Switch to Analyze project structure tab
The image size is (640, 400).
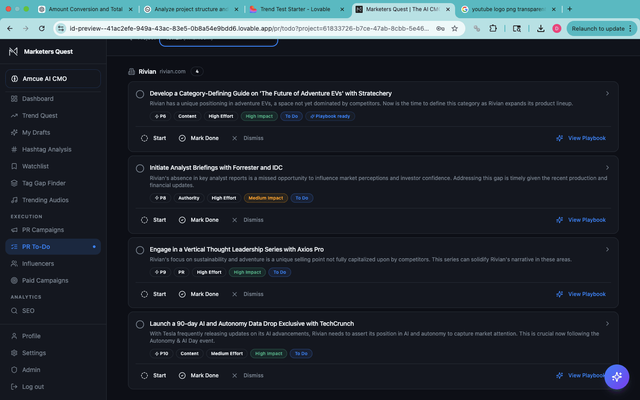pos(191,9)
